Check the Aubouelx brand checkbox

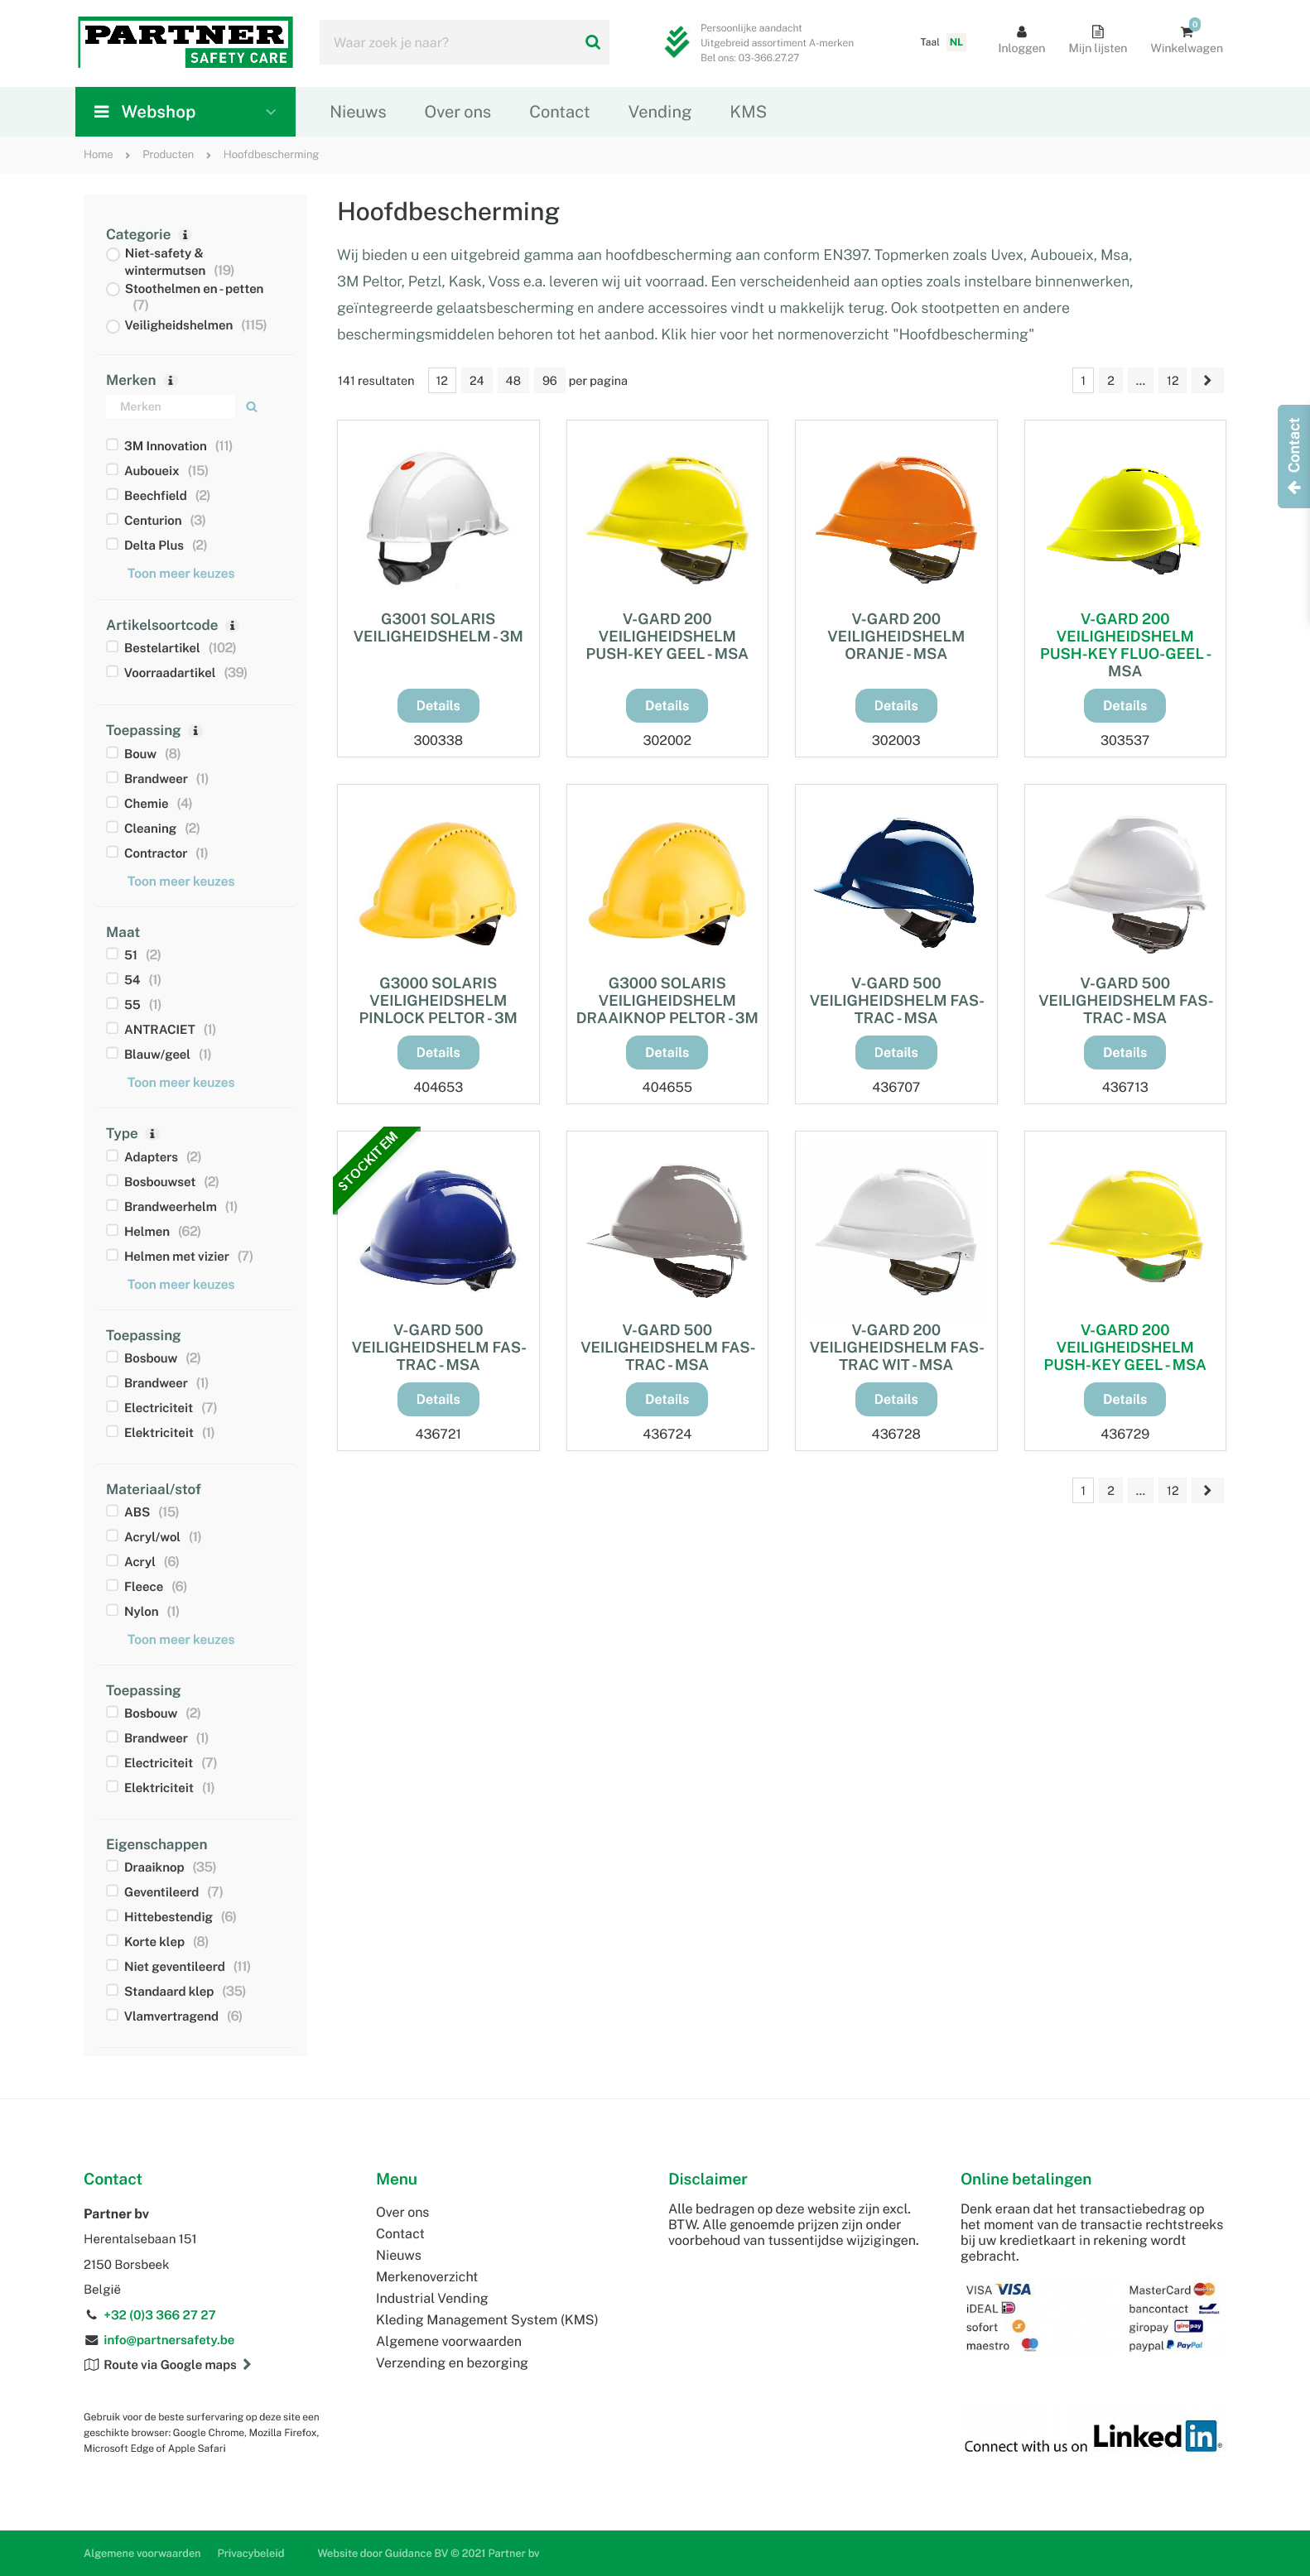click(x=112, y=470)
